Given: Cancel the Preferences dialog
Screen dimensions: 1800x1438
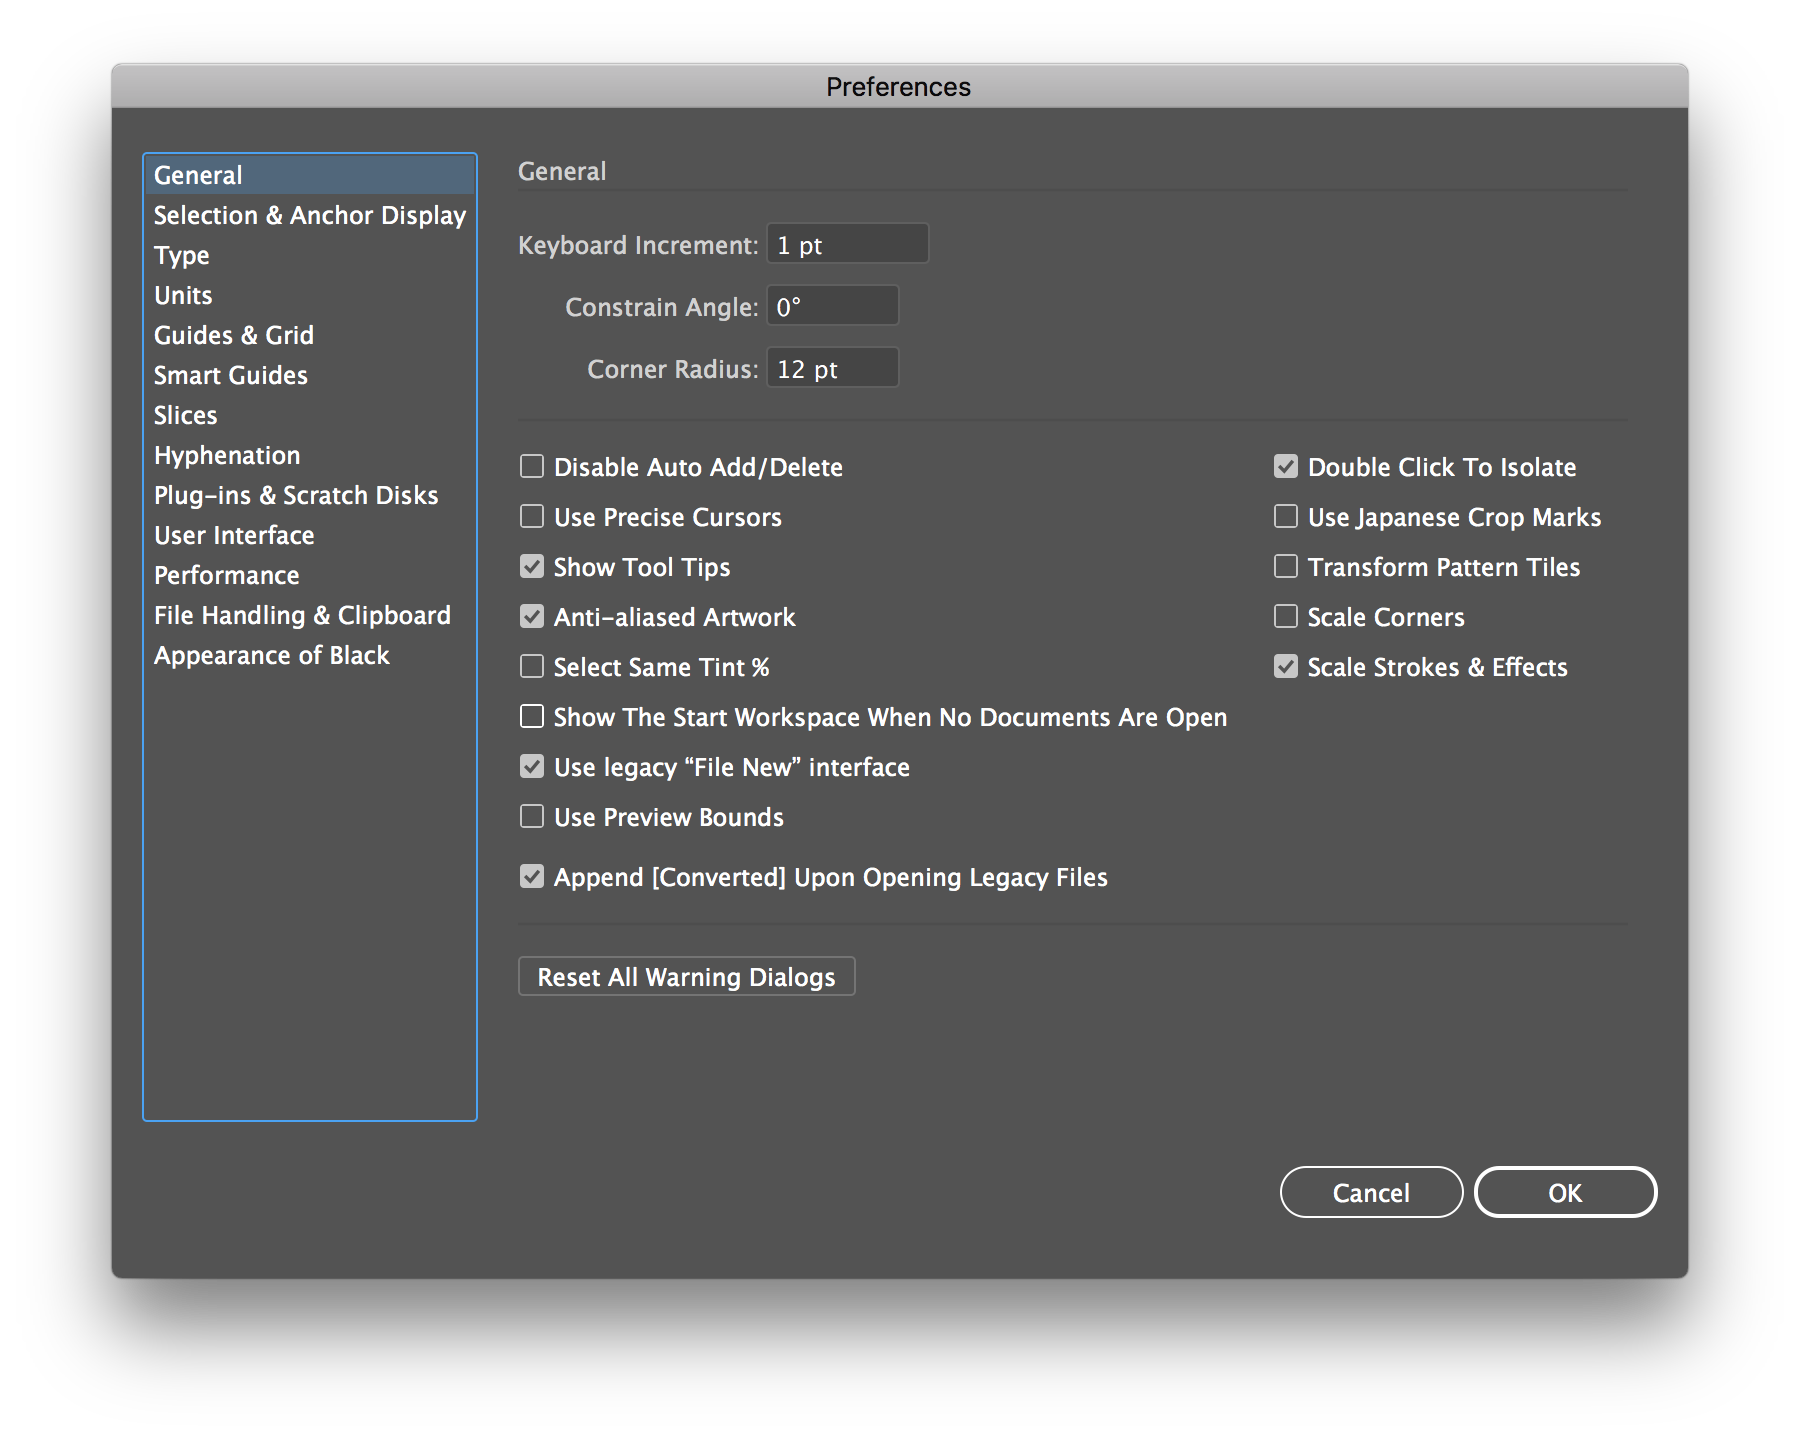Looking at the screenshot, I should point(1371,1192).
